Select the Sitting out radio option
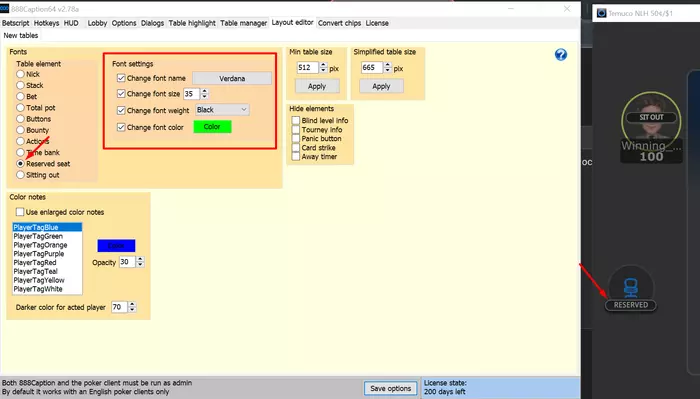The width and height of the screenshot is (700, 399). (20, 175)
